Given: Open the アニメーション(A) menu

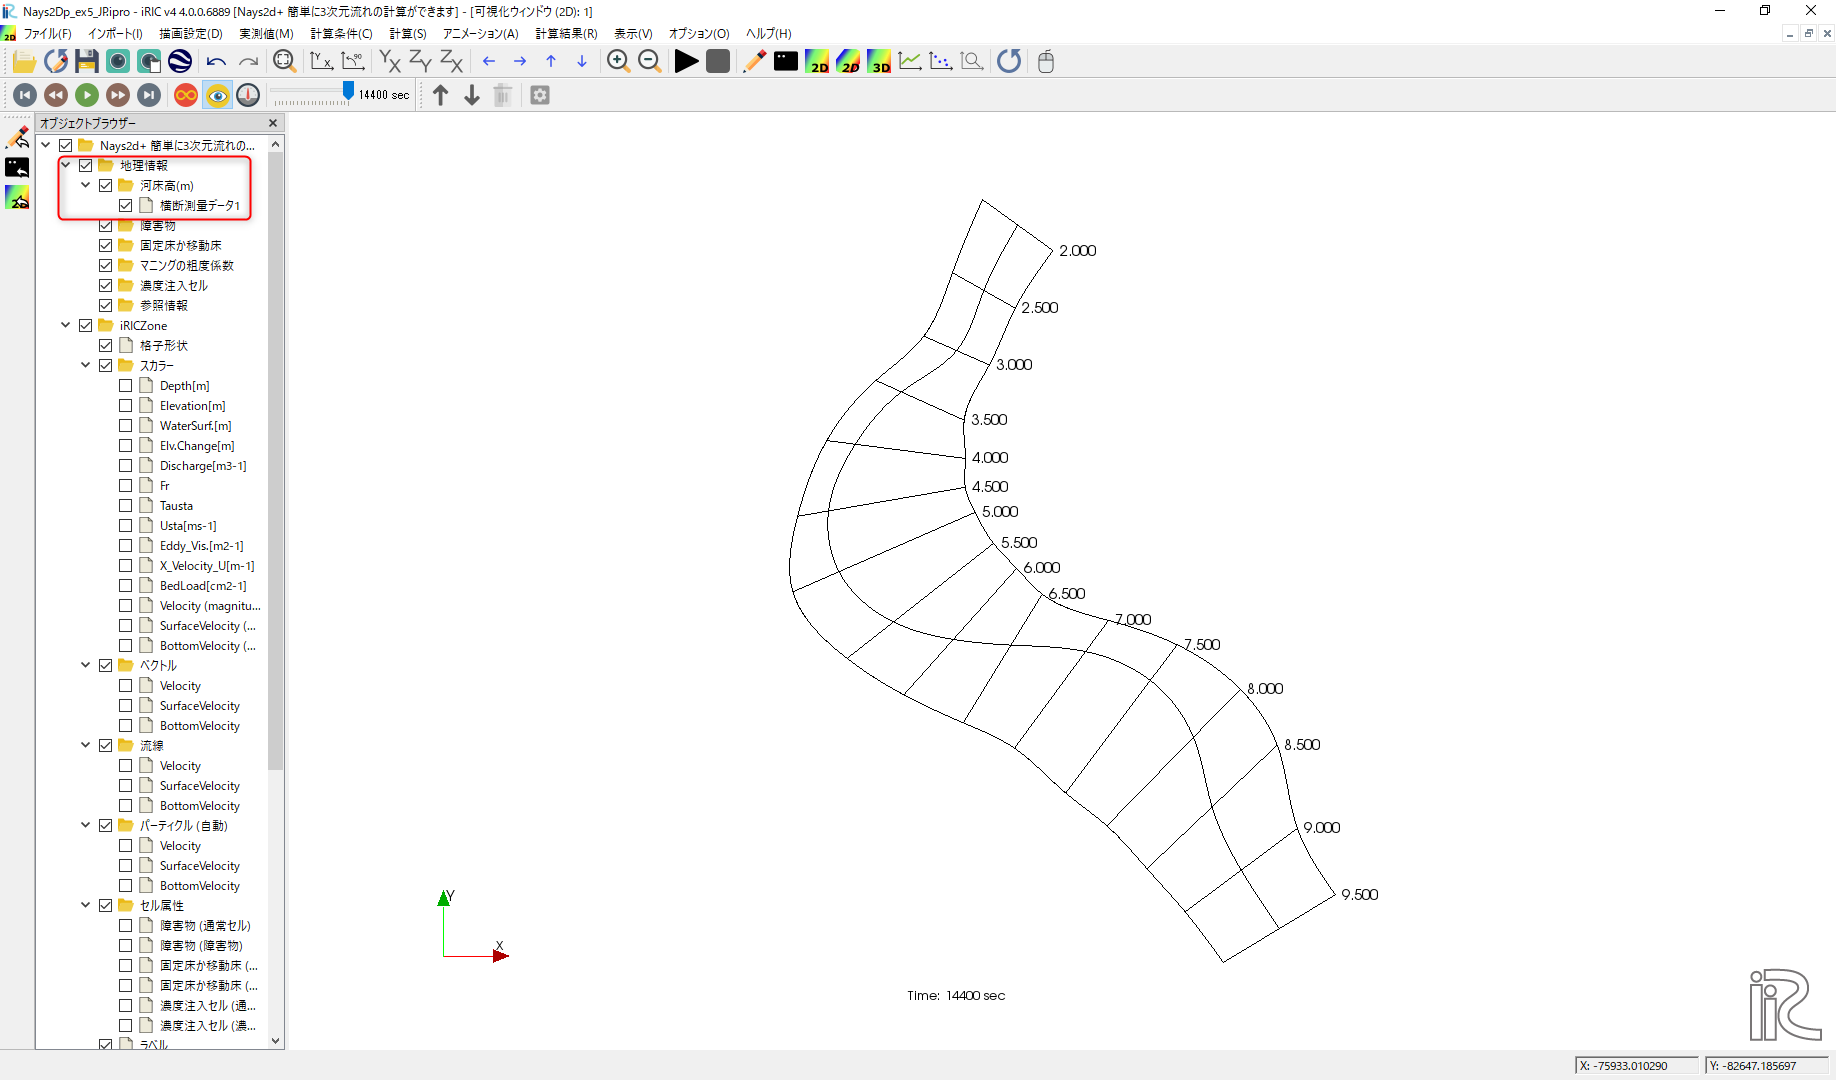Looking at the screenshot, I should pyautogui.click(x=481, y=34).
